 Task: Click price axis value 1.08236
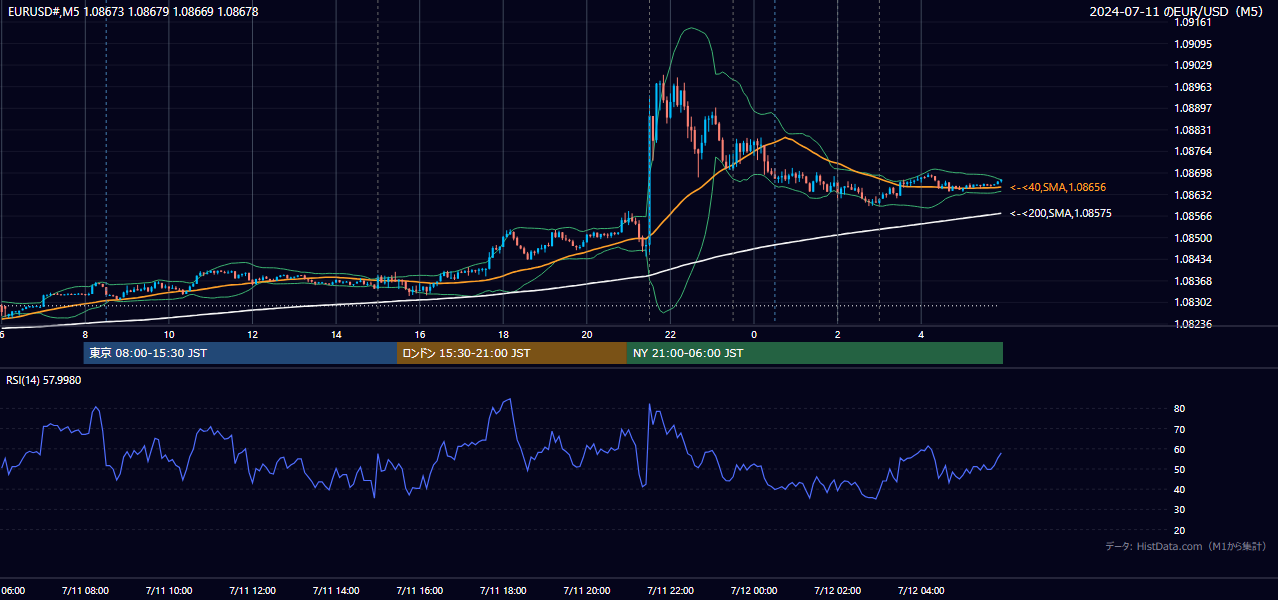point(1192,324)
